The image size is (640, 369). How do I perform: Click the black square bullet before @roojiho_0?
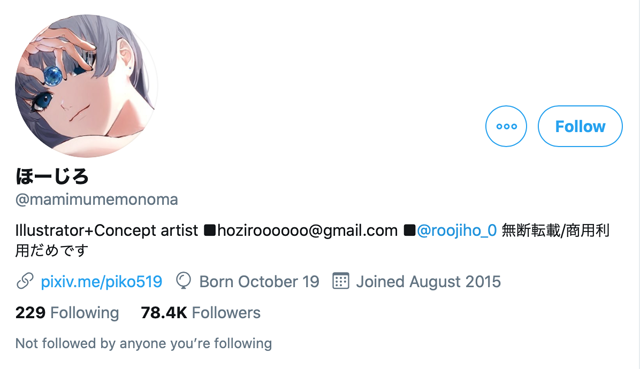tap(409, 230)
